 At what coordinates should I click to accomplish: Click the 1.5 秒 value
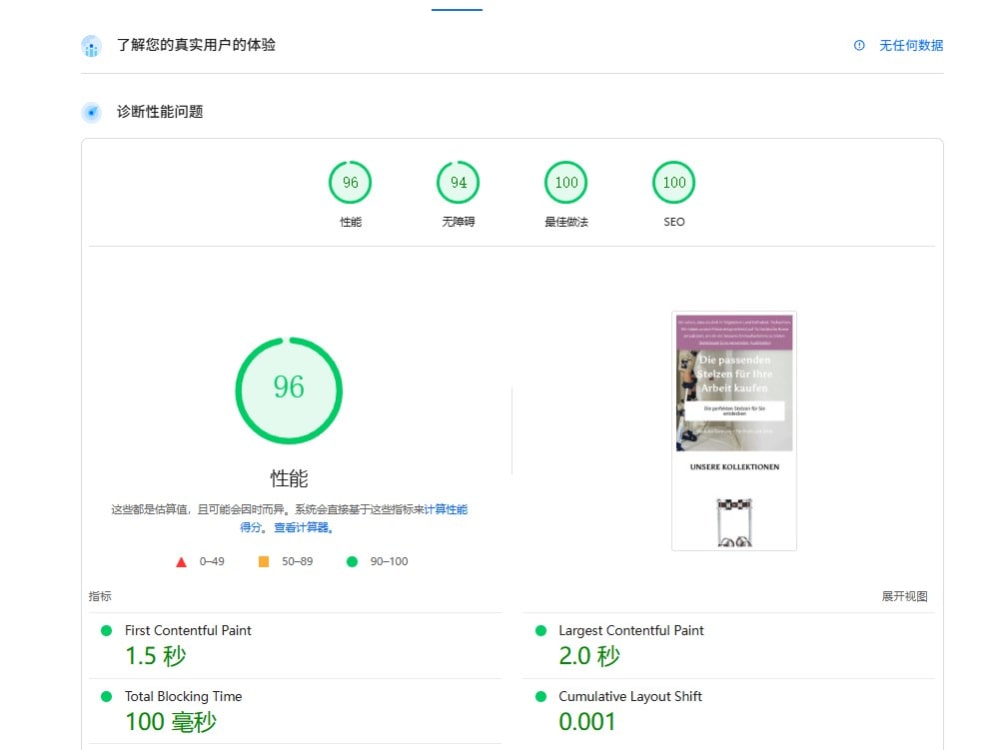click(x=155, y=656)
